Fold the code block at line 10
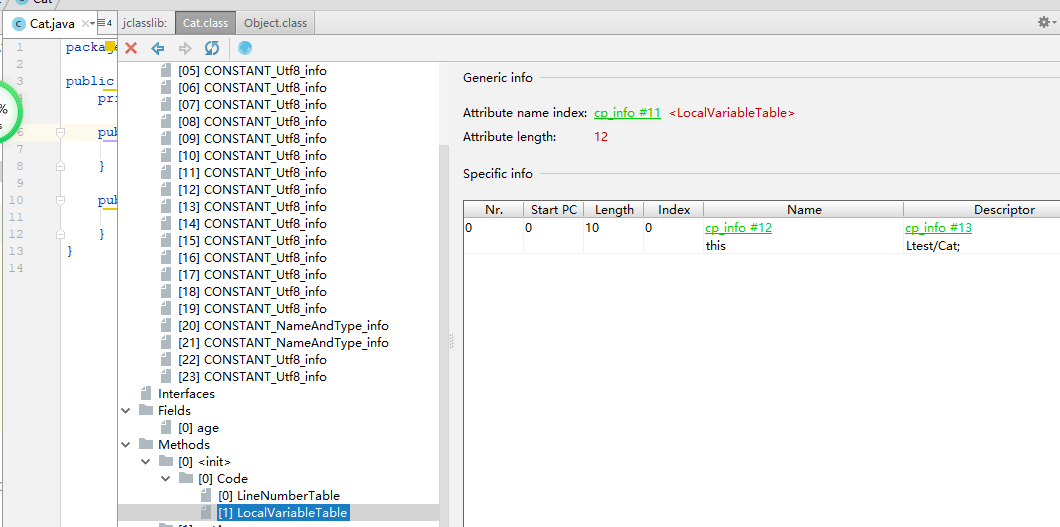The height and width of the screenshot is (527, 1060). point(60,200)
